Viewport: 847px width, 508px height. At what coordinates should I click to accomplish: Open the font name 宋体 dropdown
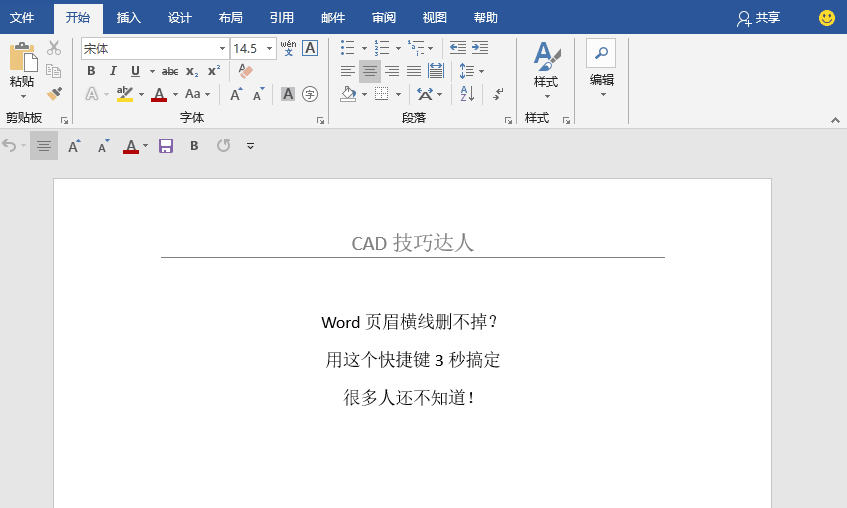(222, 49)
